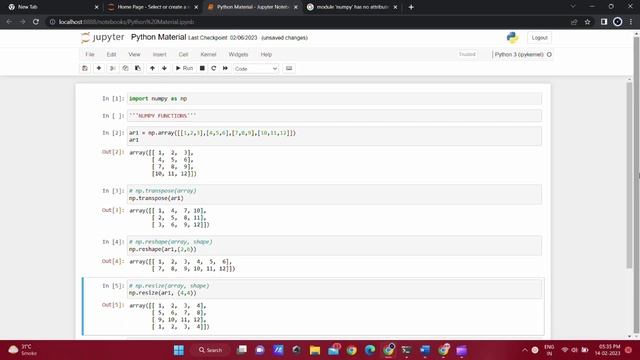Screen dimensions: 640x360
Task: Click the np.transpose(ar1) code cell
Action: tap(334, 194)
